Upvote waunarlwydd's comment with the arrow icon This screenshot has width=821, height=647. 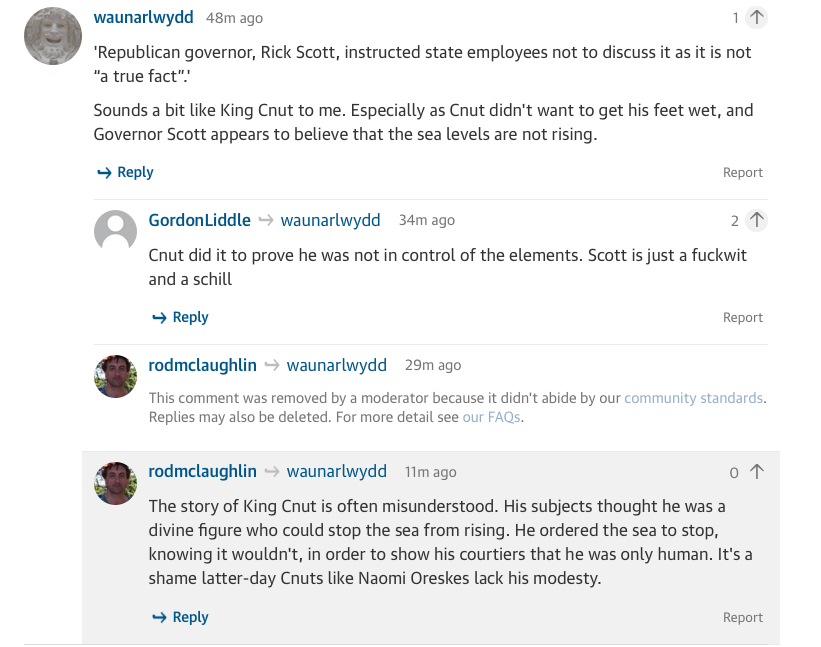(756, 18)
